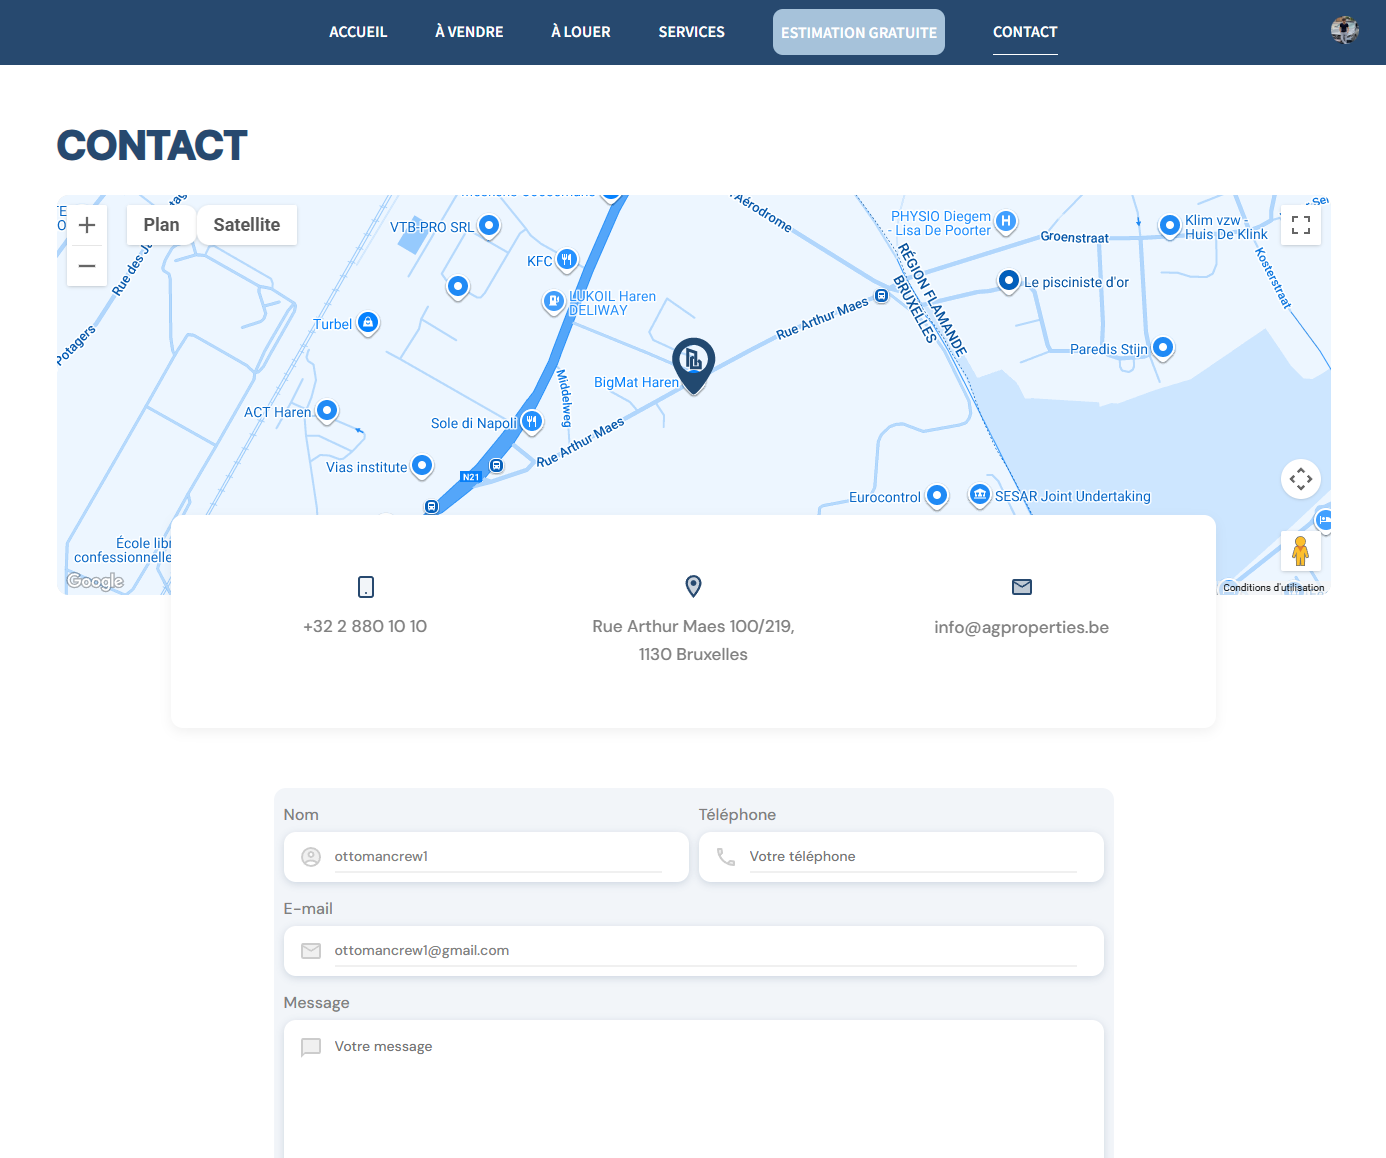Toggle fullscreen map view
Viewport: 1386px width, 1158px height.
click(x=1300, y=225)
